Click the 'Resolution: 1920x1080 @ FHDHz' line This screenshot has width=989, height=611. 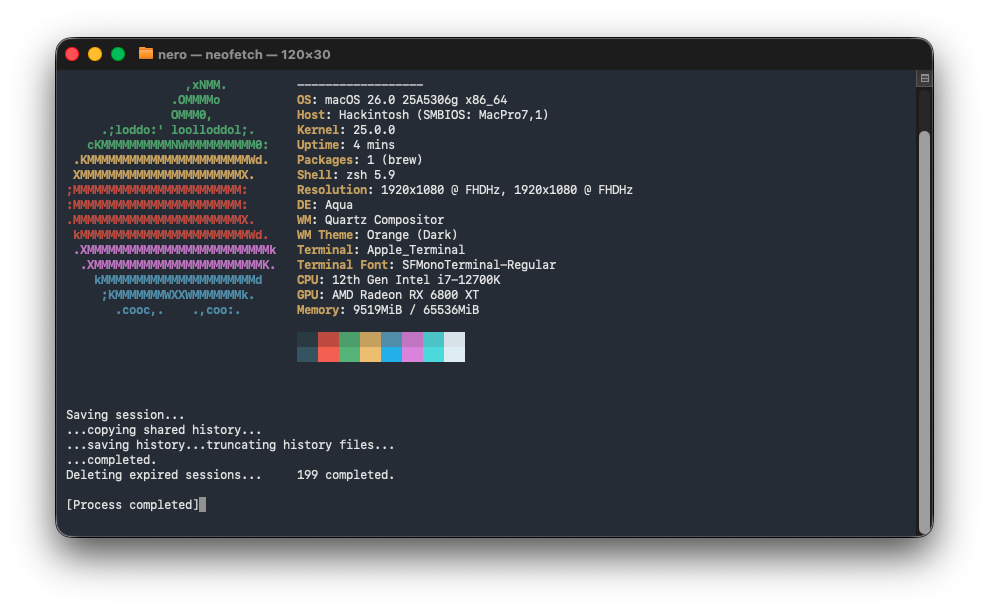point(465,190)
